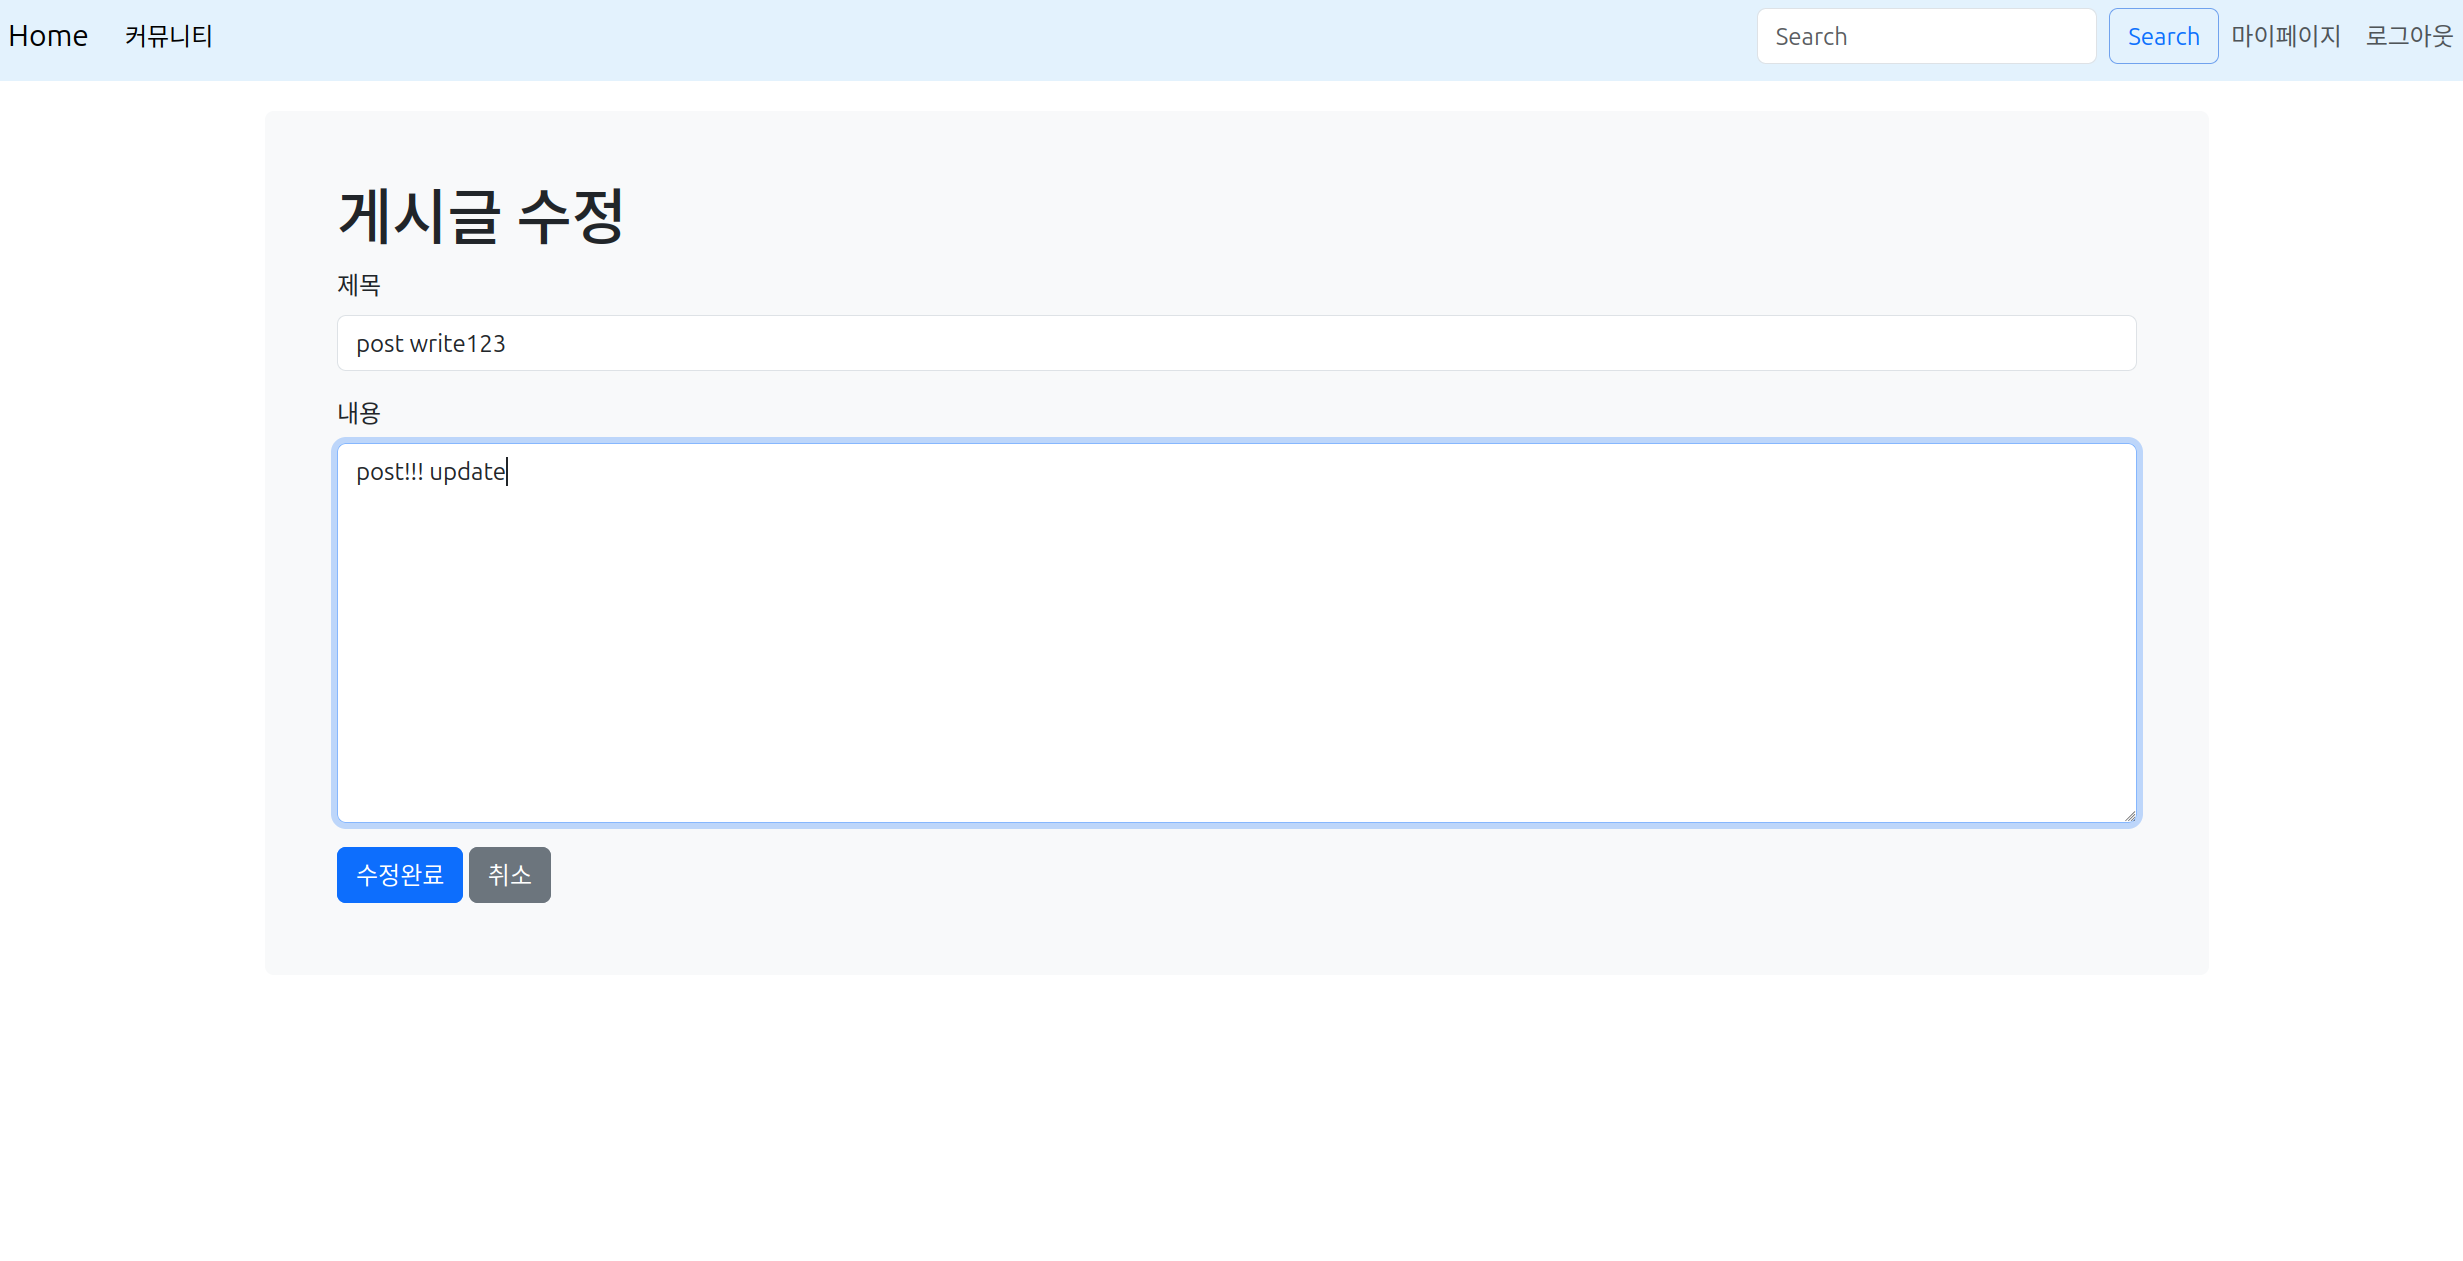This screenshot has height=1261, width=2463.
Task: Click the 제목 input containing post write123
Action: (1236, 343)
